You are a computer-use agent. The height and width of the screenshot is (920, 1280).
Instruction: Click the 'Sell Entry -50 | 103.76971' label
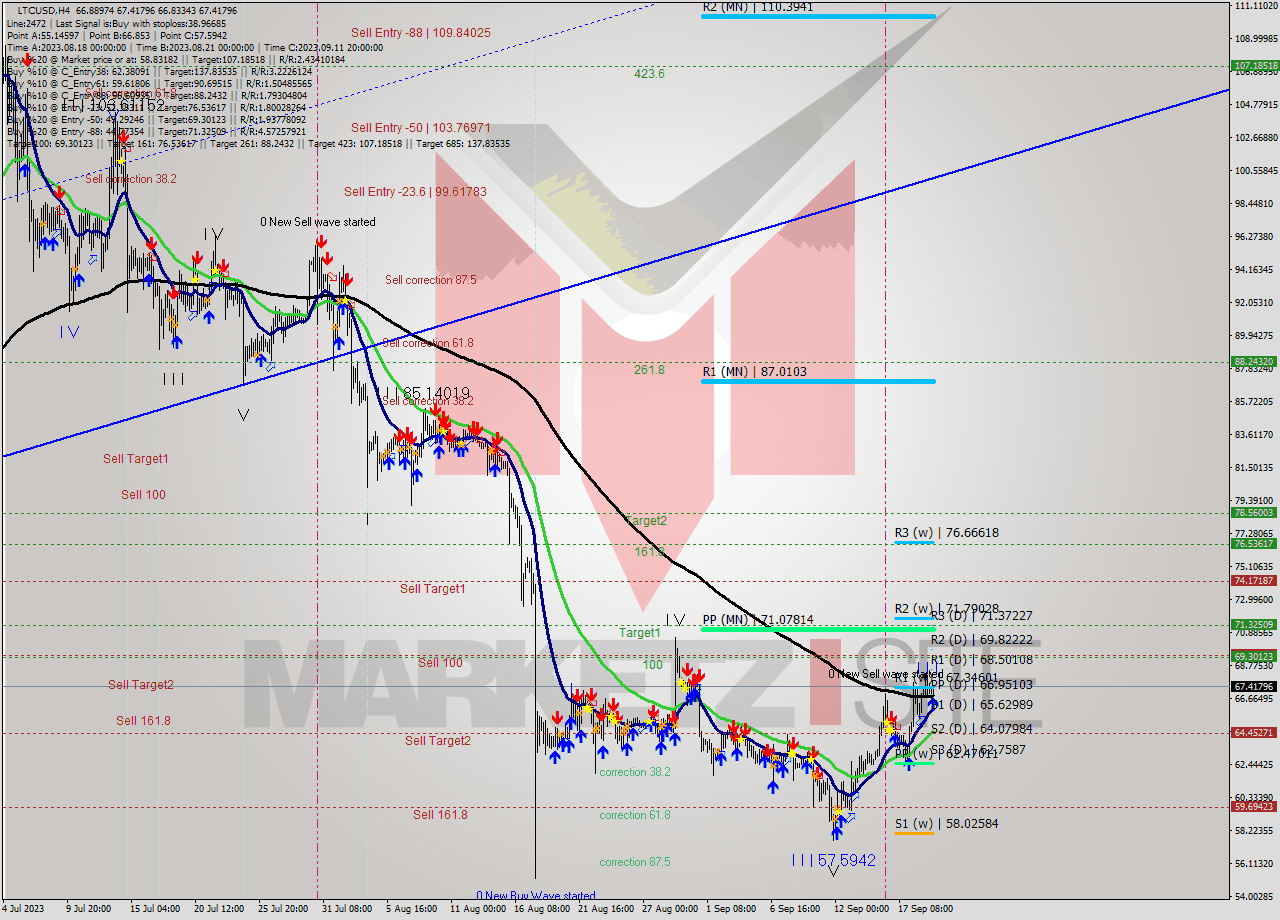tap(420, 128)
